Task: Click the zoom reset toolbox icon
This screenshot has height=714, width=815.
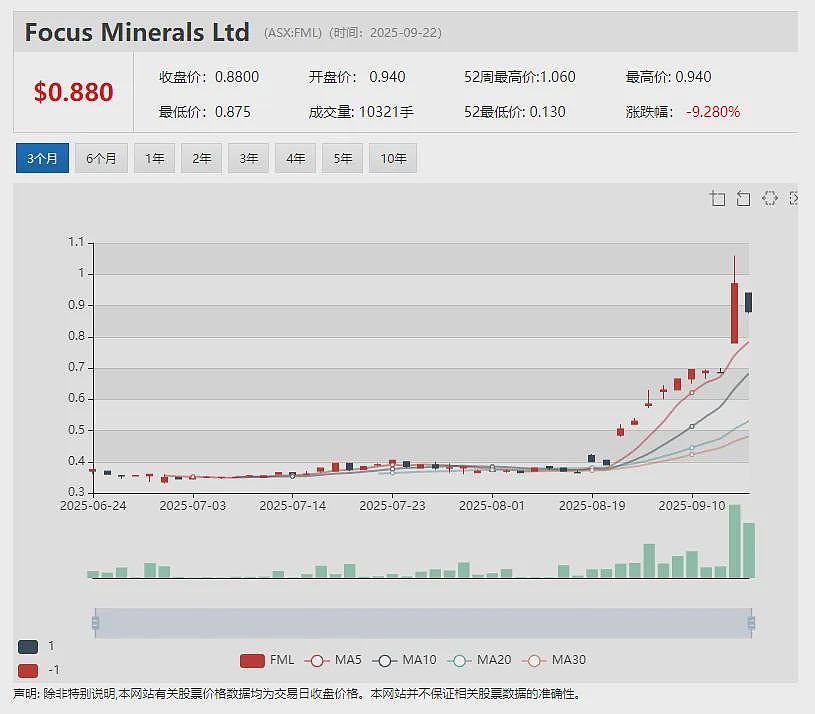Action: pos(743,199)
